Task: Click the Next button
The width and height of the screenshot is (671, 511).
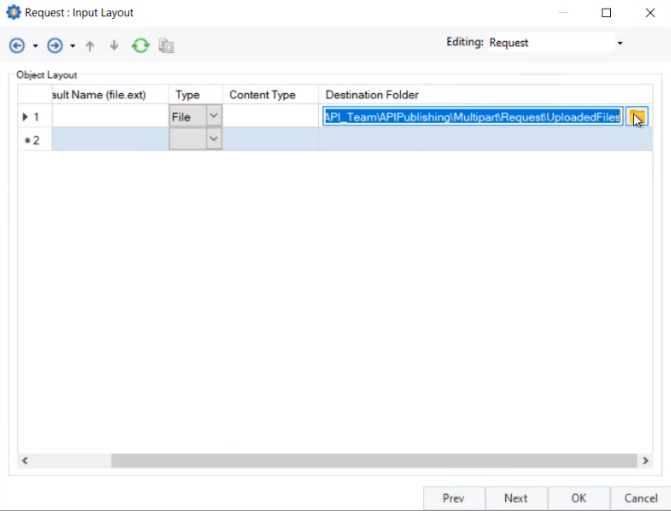Action: click(x=516, y=498)
